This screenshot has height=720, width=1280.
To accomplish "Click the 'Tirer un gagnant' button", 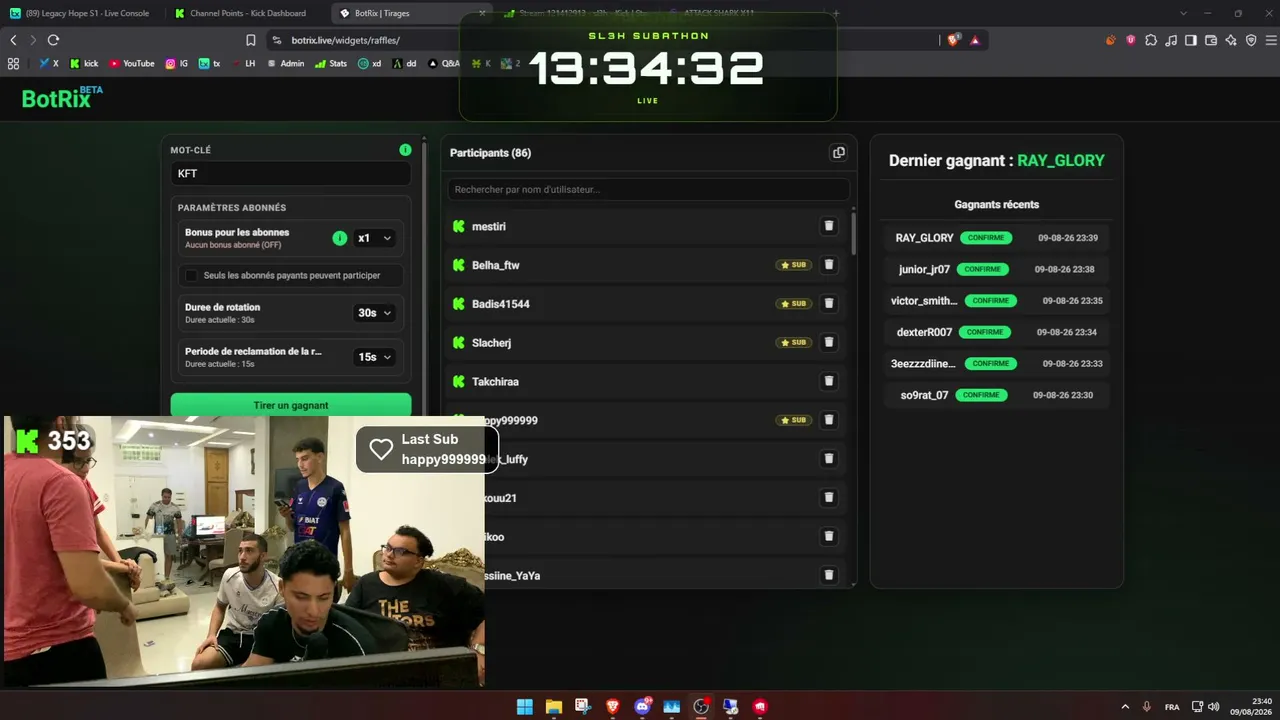I will pyautogui.click(x=291, y=405).
